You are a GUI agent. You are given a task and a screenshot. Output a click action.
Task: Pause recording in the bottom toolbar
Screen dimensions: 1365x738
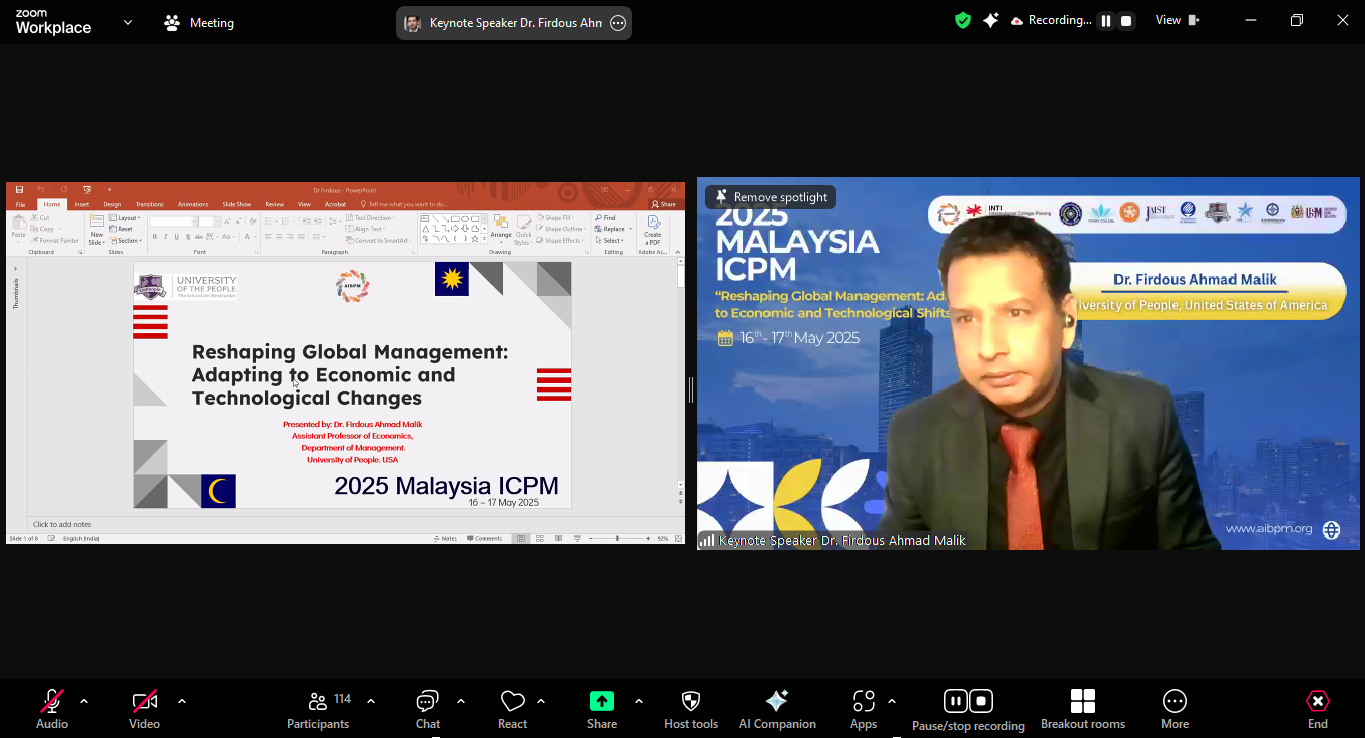(x=955, y=701)
